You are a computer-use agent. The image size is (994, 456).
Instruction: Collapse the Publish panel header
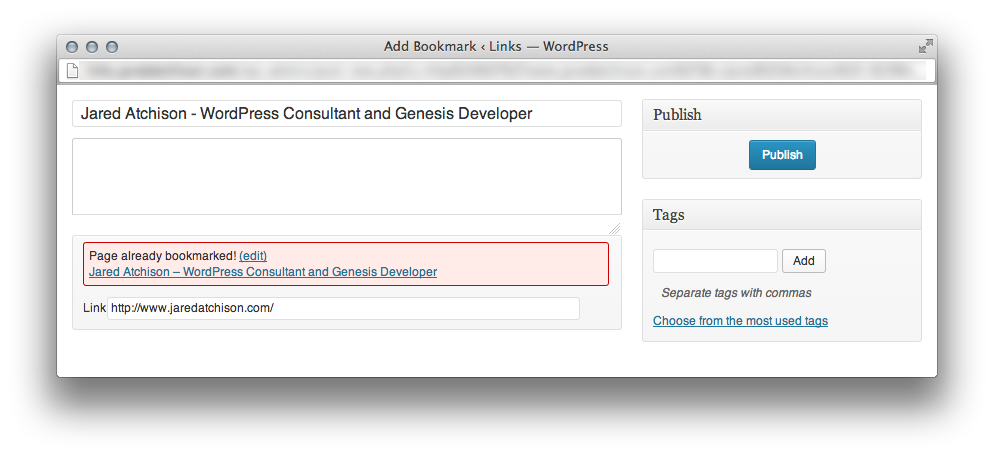pyautogui.click(x=781, y=115)
